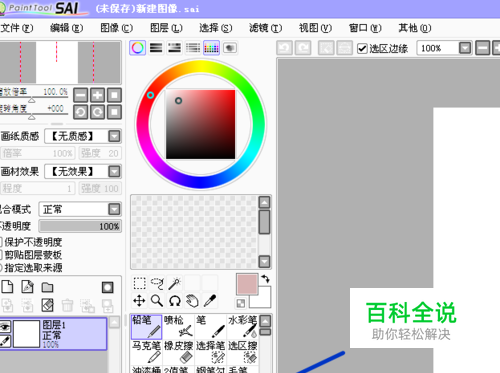This screenshot has height=373, width=500.
Task: Select the rotate view tool
Action: pos(175,301)
